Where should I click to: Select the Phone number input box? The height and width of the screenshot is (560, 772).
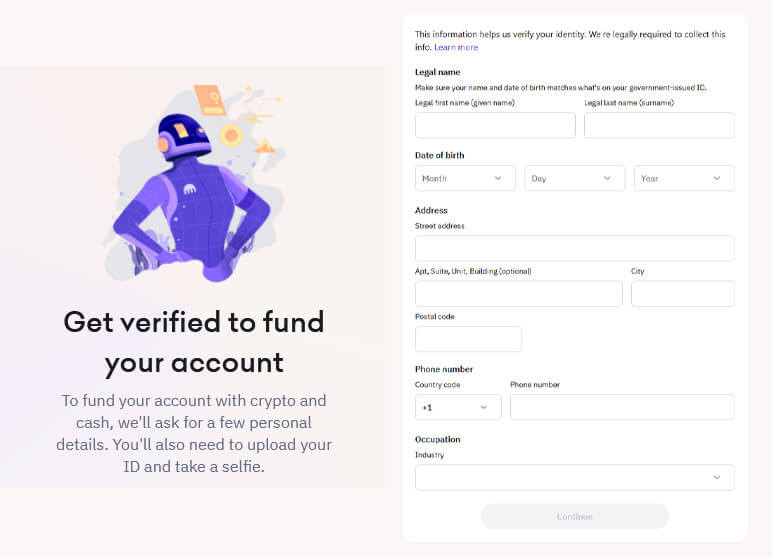[x=622, y=407]
